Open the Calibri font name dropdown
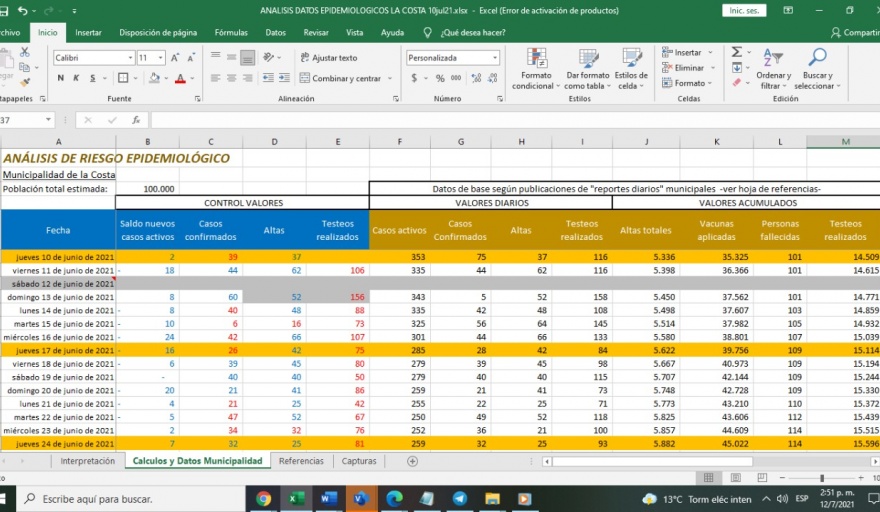 click(129, 58)
